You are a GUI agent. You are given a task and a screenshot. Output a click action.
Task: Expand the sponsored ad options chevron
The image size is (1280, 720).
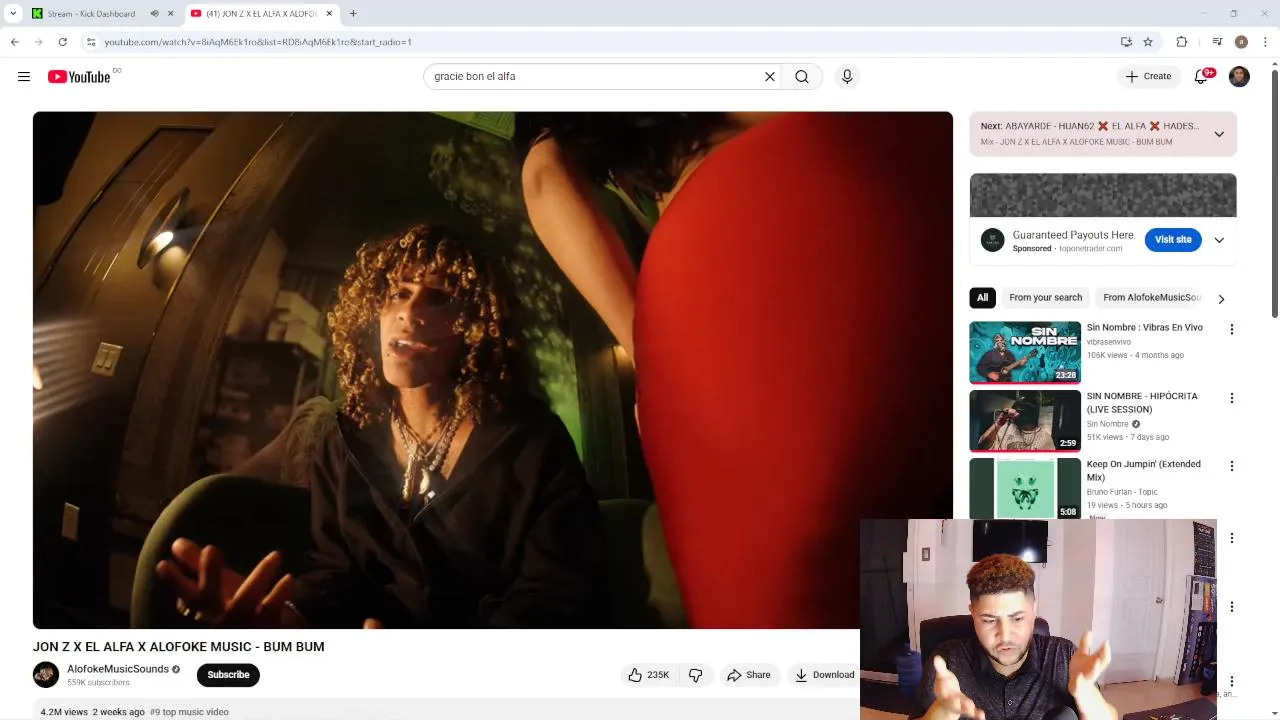pyautogui.click(x=1219, y=240)
